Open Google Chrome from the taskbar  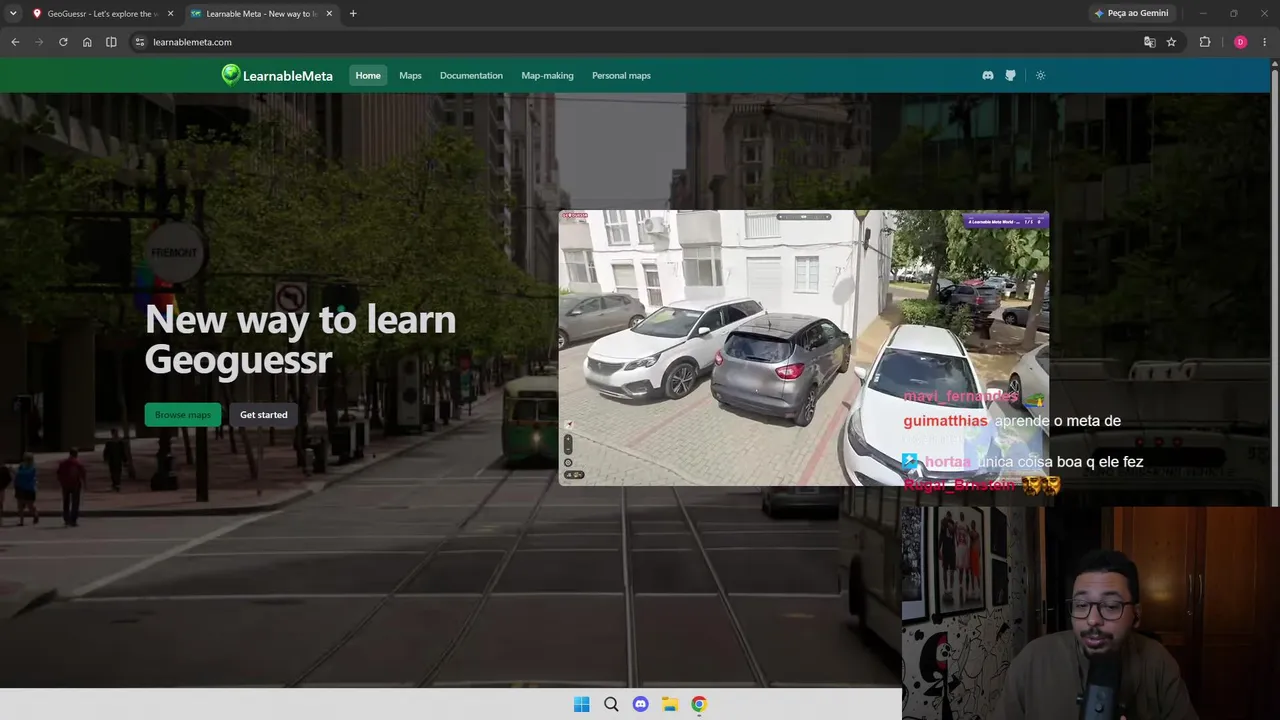point(699,704)
